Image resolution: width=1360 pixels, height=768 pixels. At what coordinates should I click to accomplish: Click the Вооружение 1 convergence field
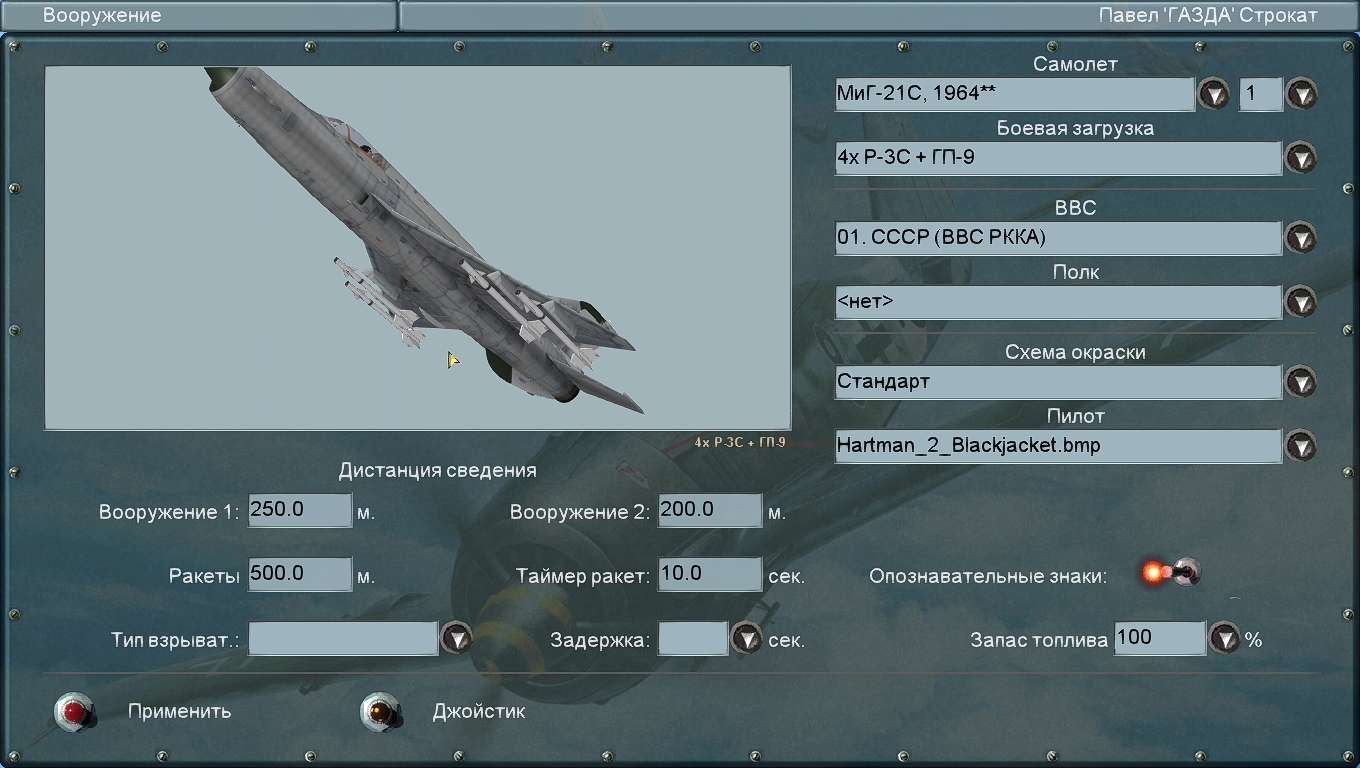click(x=300, y=510)
